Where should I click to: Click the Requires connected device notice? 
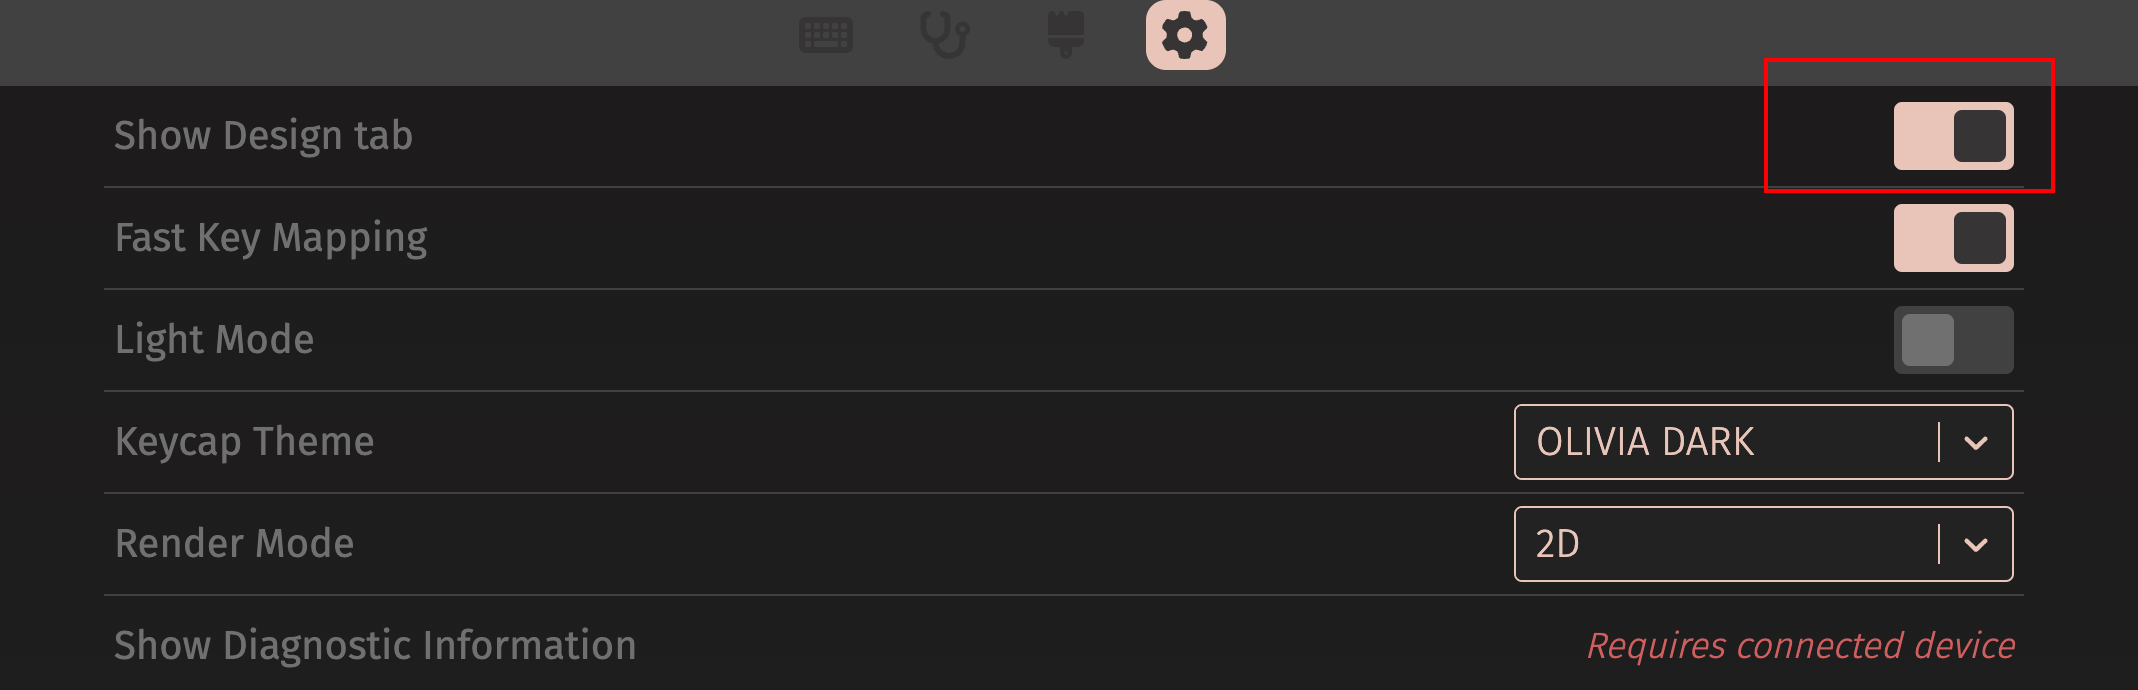(x=1801, y=646)
